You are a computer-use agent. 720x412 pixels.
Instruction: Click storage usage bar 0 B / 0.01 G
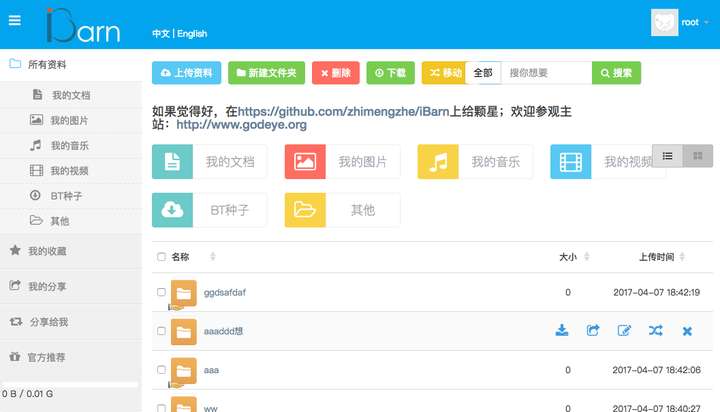[70, 385]
